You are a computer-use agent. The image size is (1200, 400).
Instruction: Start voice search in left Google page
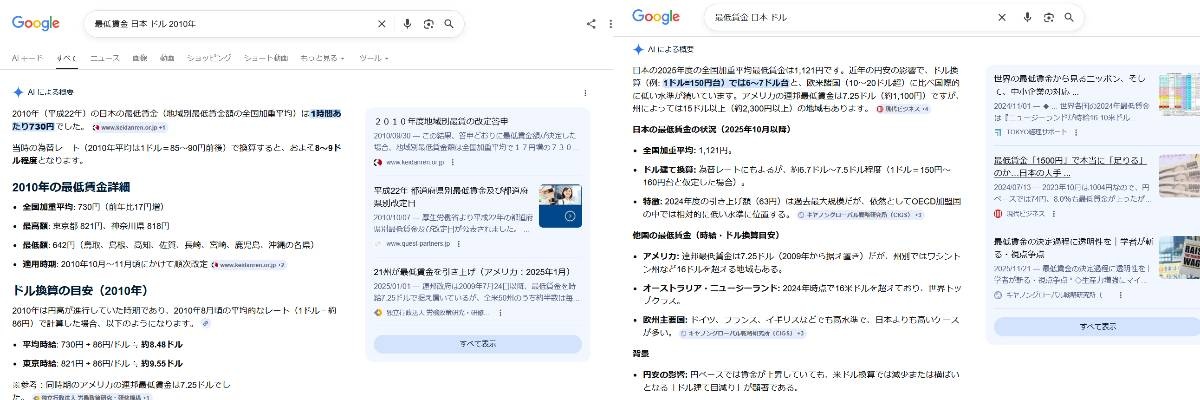pos(407,24)
